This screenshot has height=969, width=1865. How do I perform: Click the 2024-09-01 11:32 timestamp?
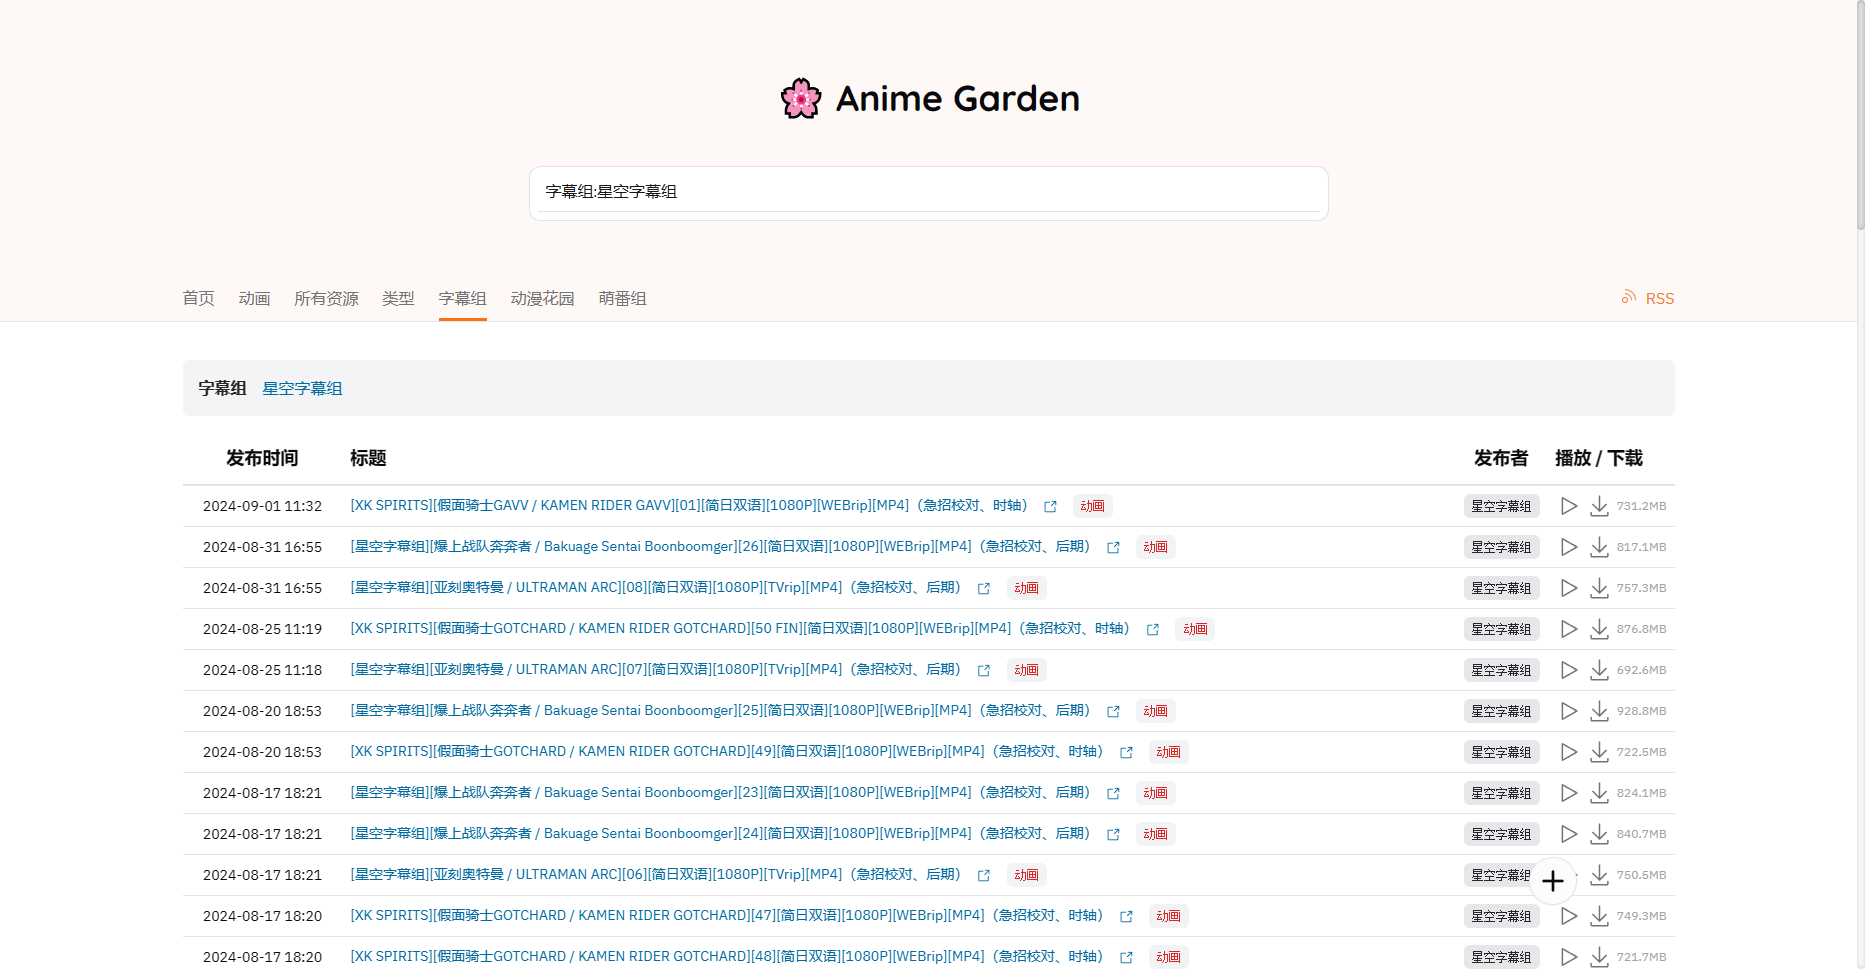coord(262,506)
